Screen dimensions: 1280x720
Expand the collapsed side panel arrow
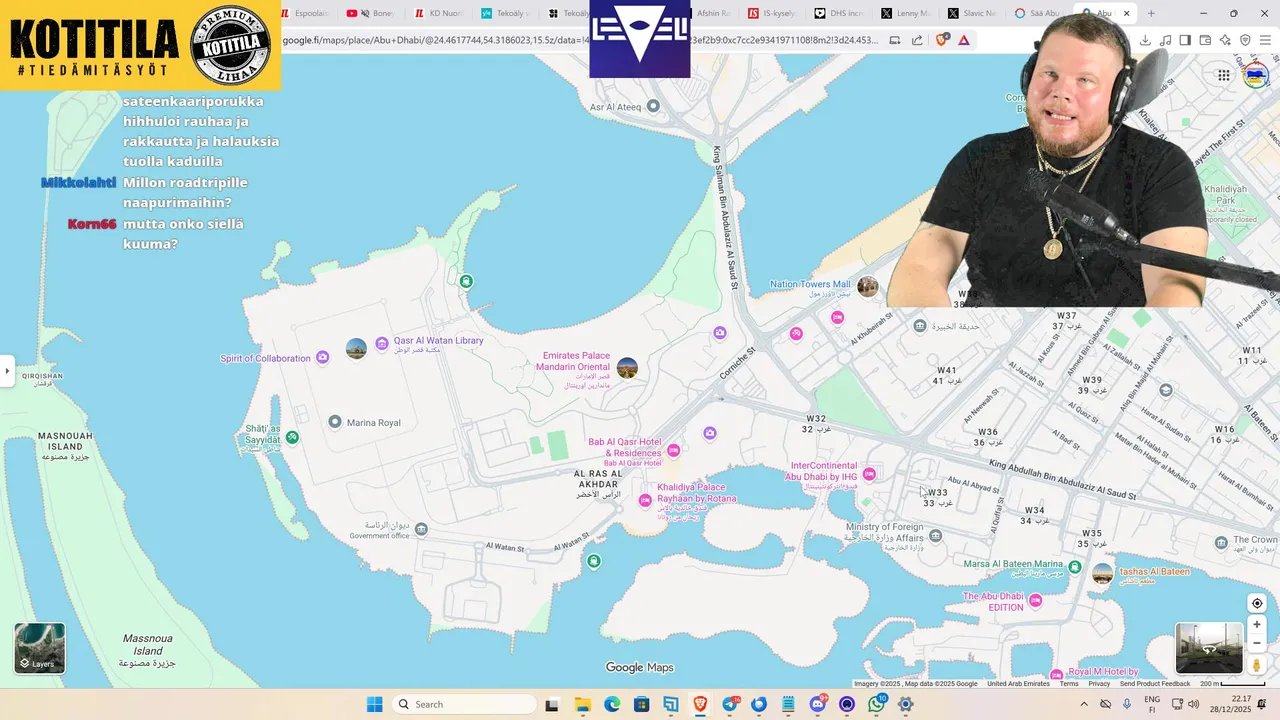pos(7,371)
